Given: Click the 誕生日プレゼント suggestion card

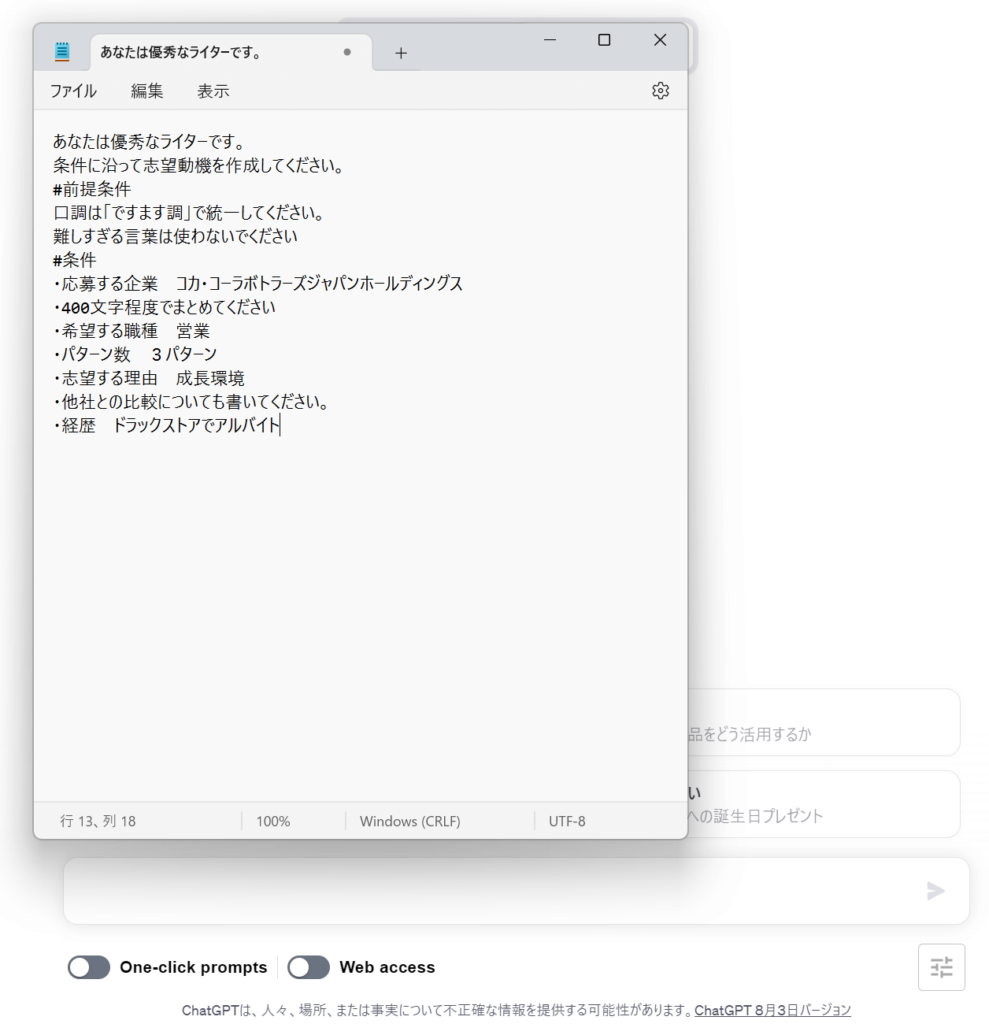Looking at the screenshot, I should [822, 804].
